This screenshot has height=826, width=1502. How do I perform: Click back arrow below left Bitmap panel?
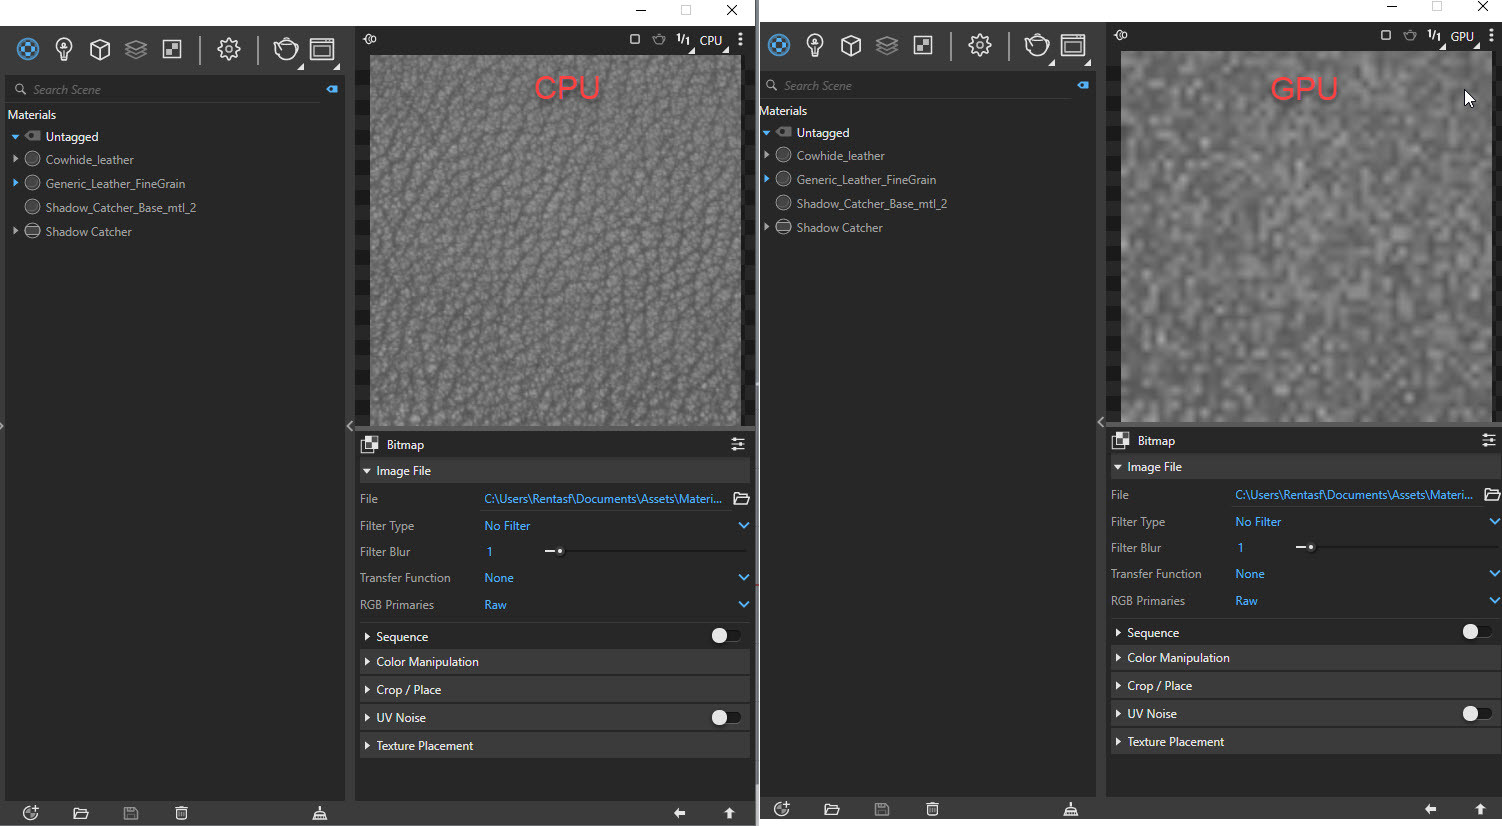pos(680,813)
